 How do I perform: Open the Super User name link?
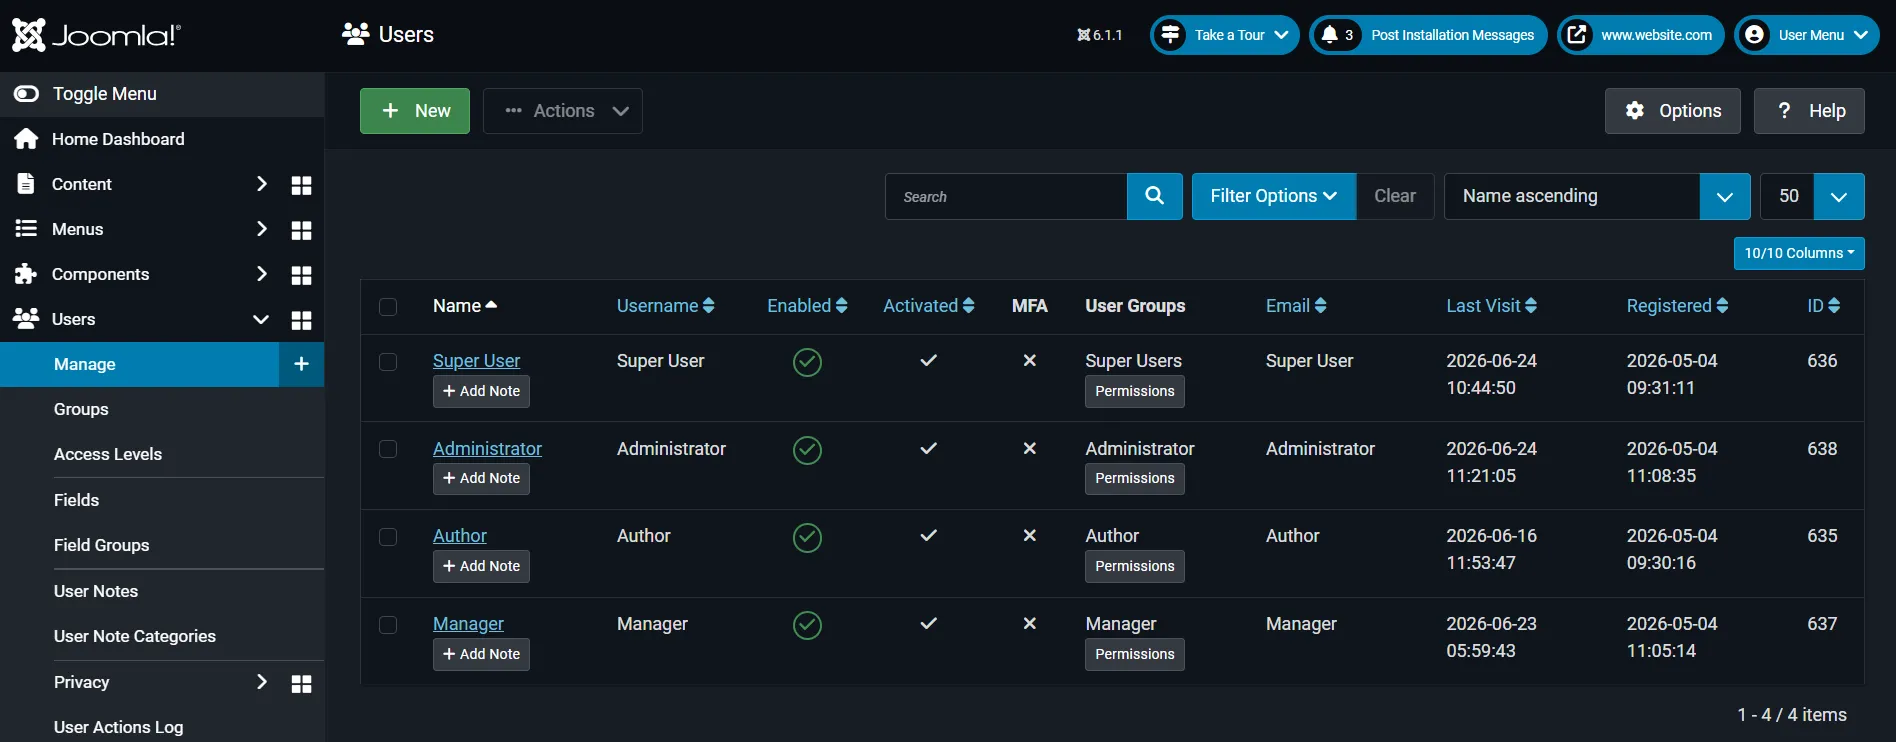pos(476,361)
